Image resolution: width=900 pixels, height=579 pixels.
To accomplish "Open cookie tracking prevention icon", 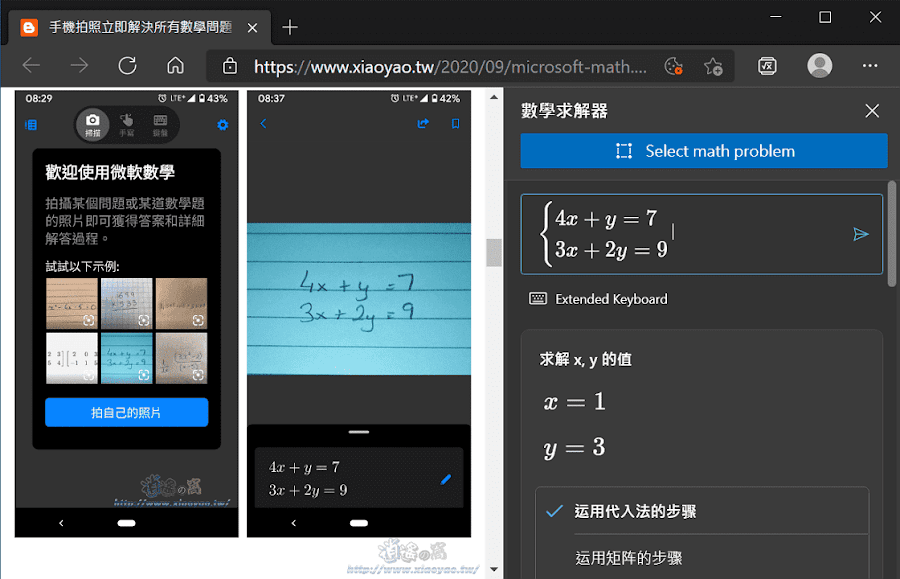I will click(x=673, y=67).
